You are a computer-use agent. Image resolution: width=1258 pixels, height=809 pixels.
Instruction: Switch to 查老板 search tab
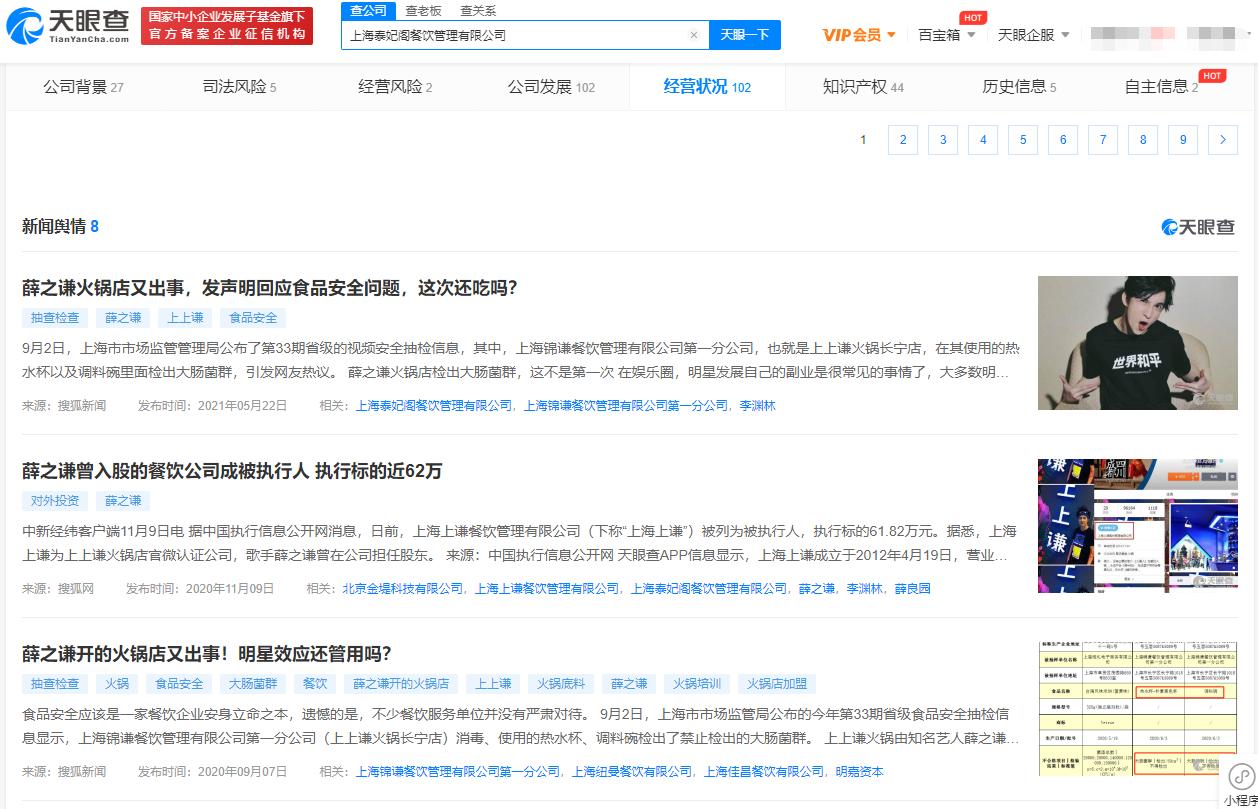click(423, 10)
